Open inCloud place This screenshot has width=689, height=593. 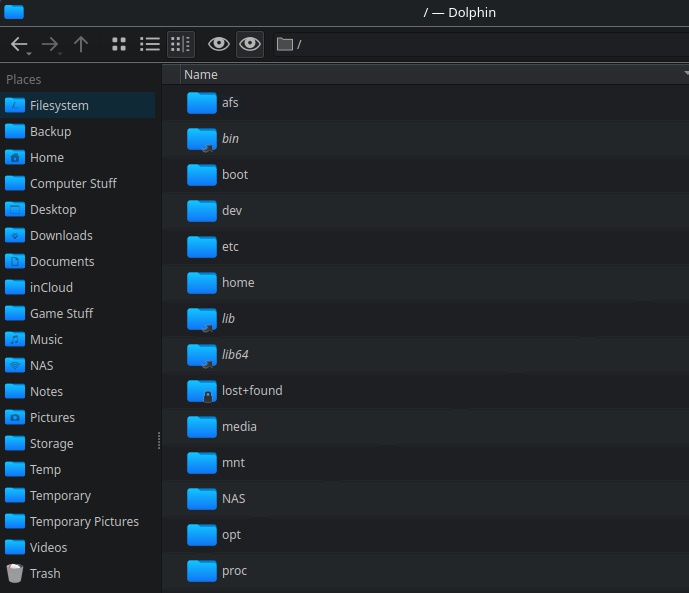pos(78,287)
